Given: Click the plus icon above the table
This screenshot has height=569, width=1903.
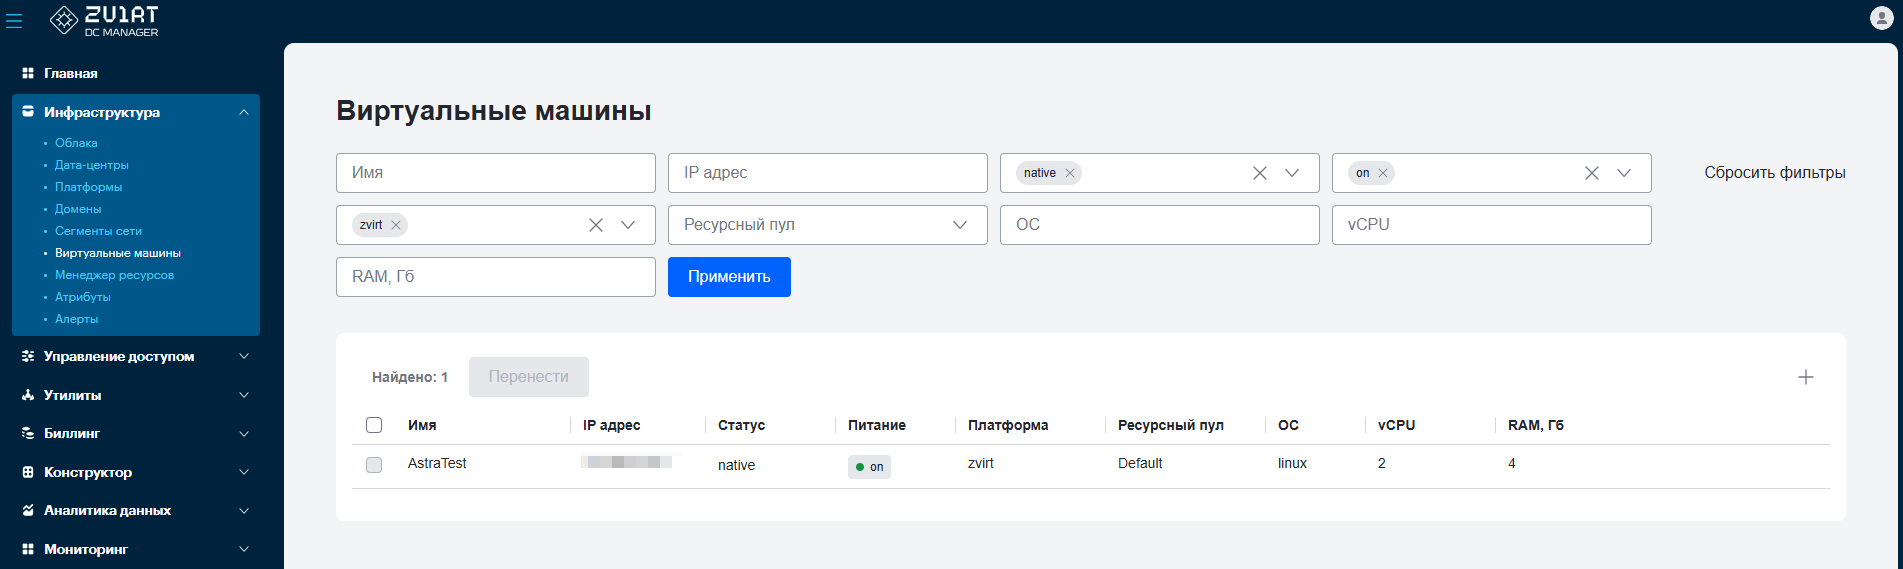Looking at the screenshot, I should coord(1806,377).
